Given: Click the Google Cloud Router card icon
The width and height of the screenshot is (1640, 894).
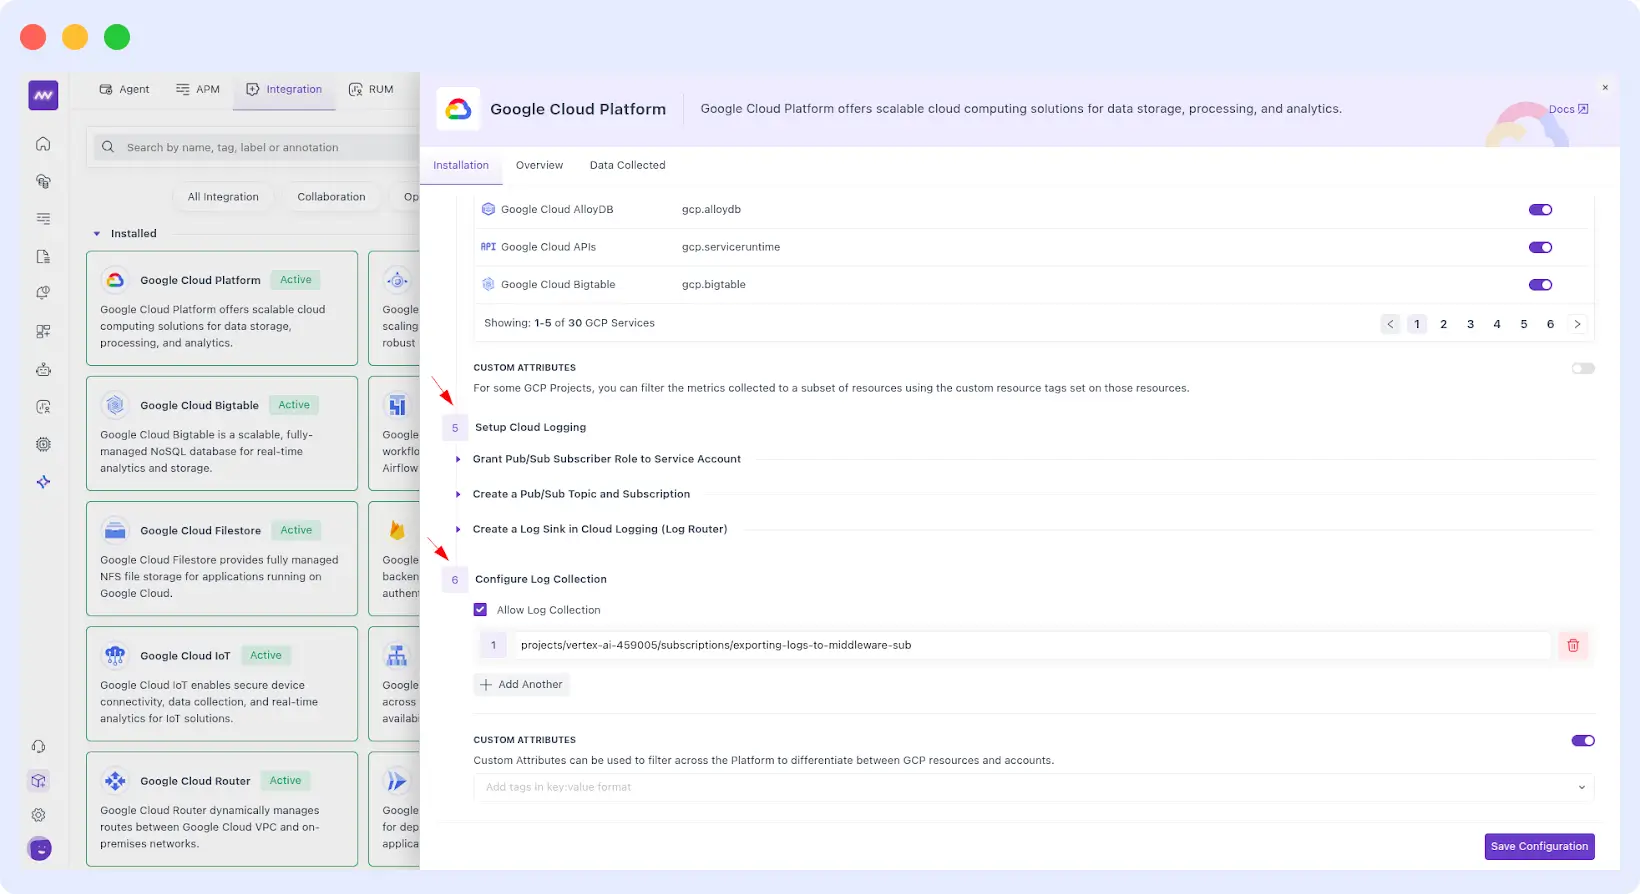Looking at the screenshot, I should (x=115, y=781).
